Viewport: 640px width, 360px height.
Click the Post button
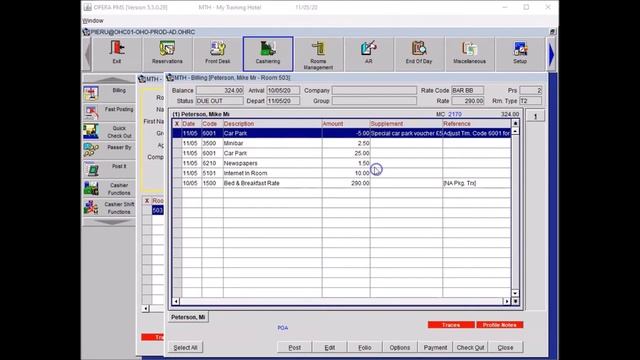click(294, 347)
